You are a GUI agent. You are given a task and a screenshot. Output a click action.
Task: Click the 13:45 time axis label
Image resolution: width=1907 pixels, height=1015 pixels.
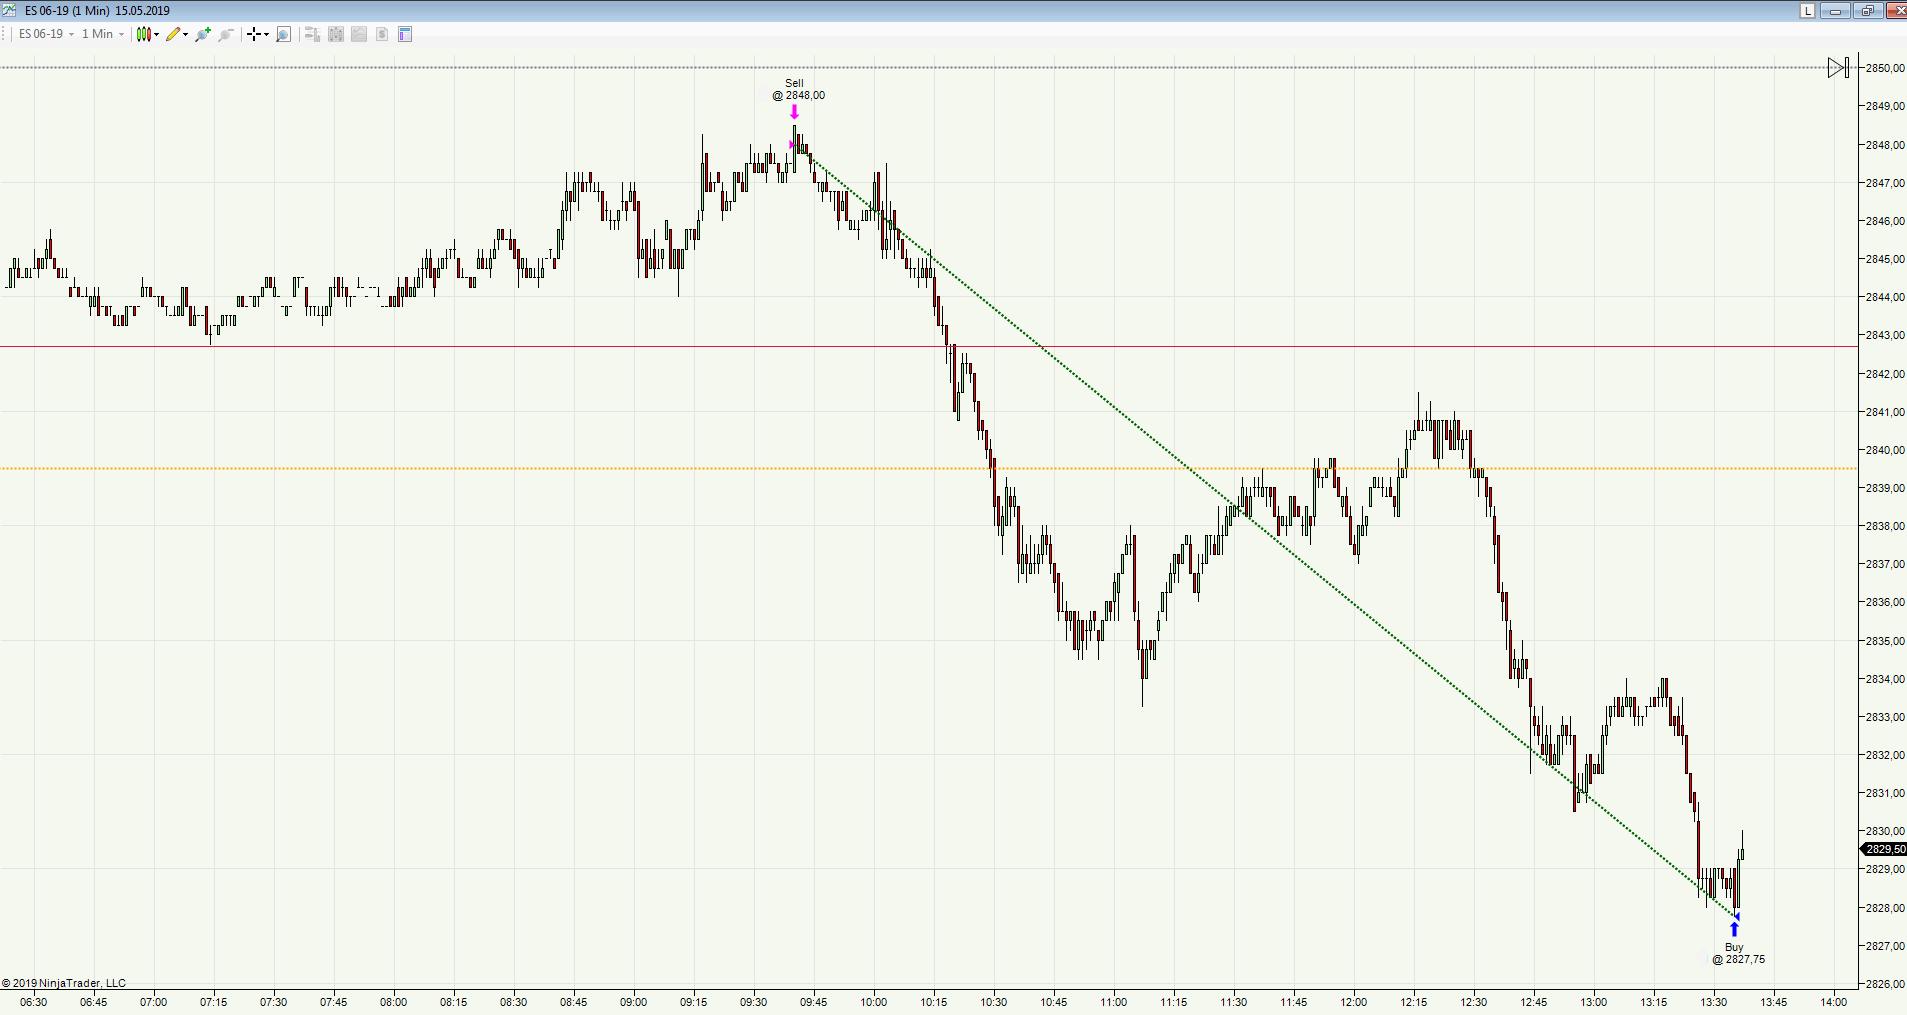1774,1002
